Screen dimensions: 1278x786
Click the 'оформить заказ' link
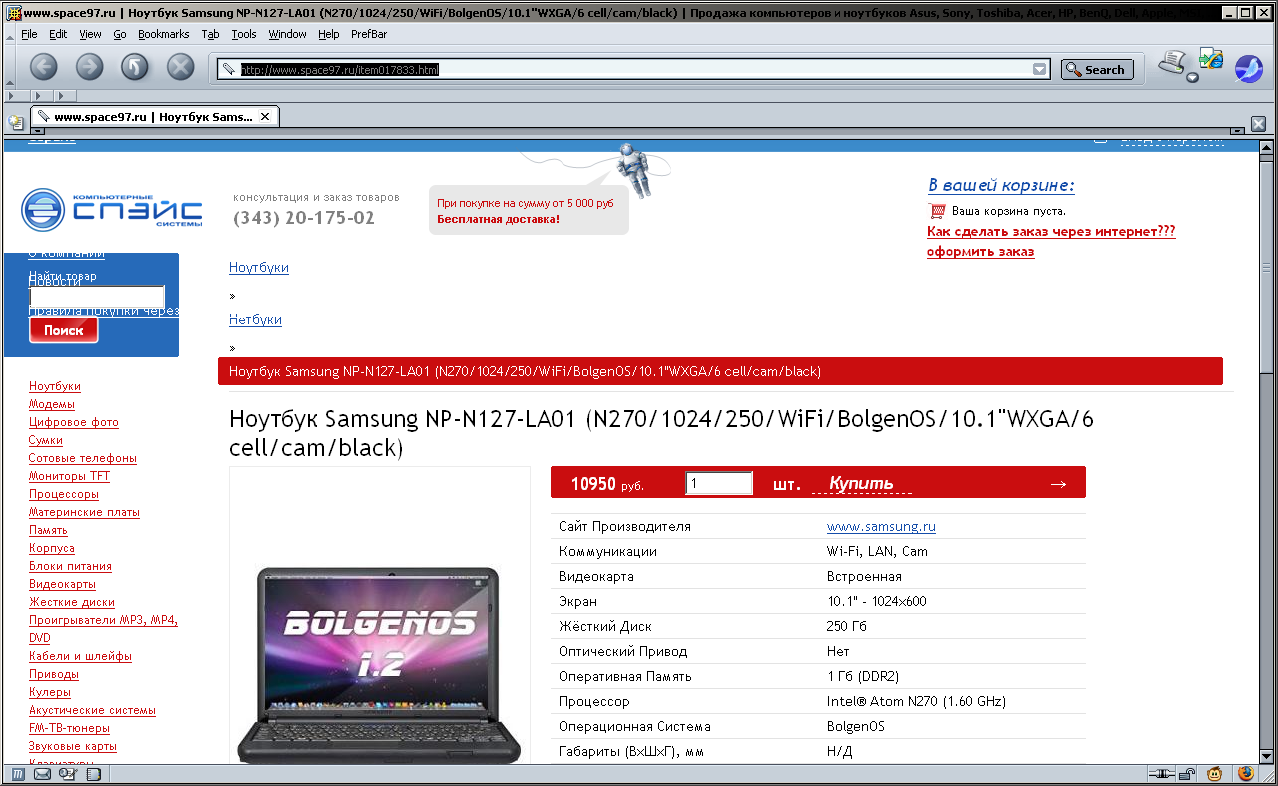tap(980, 251)
